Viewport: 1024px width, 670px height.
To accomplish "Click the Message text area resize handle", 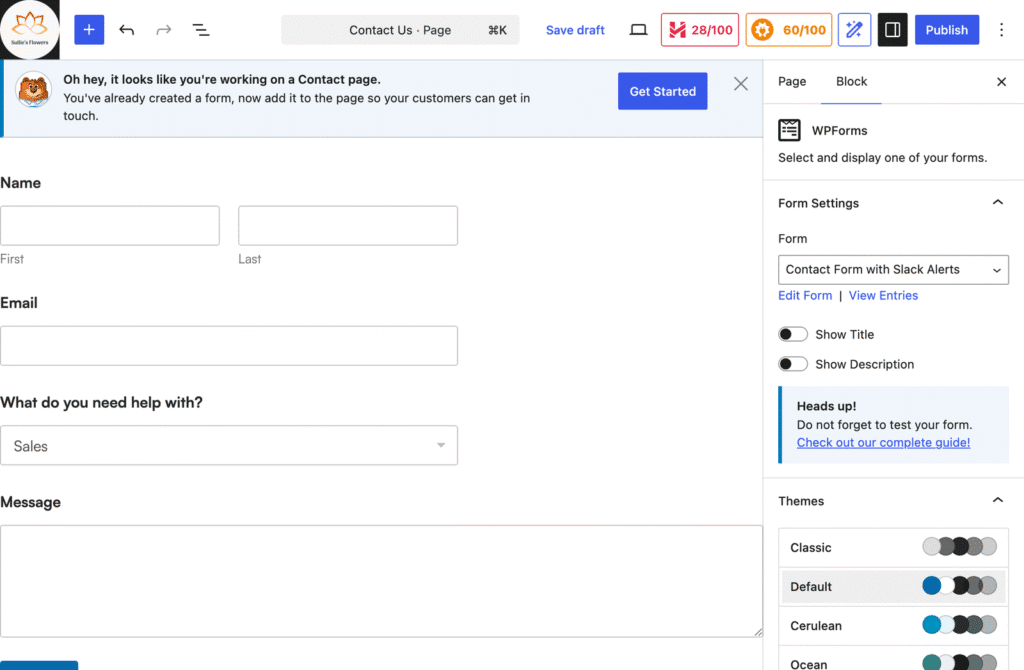I will click(758, 631).
